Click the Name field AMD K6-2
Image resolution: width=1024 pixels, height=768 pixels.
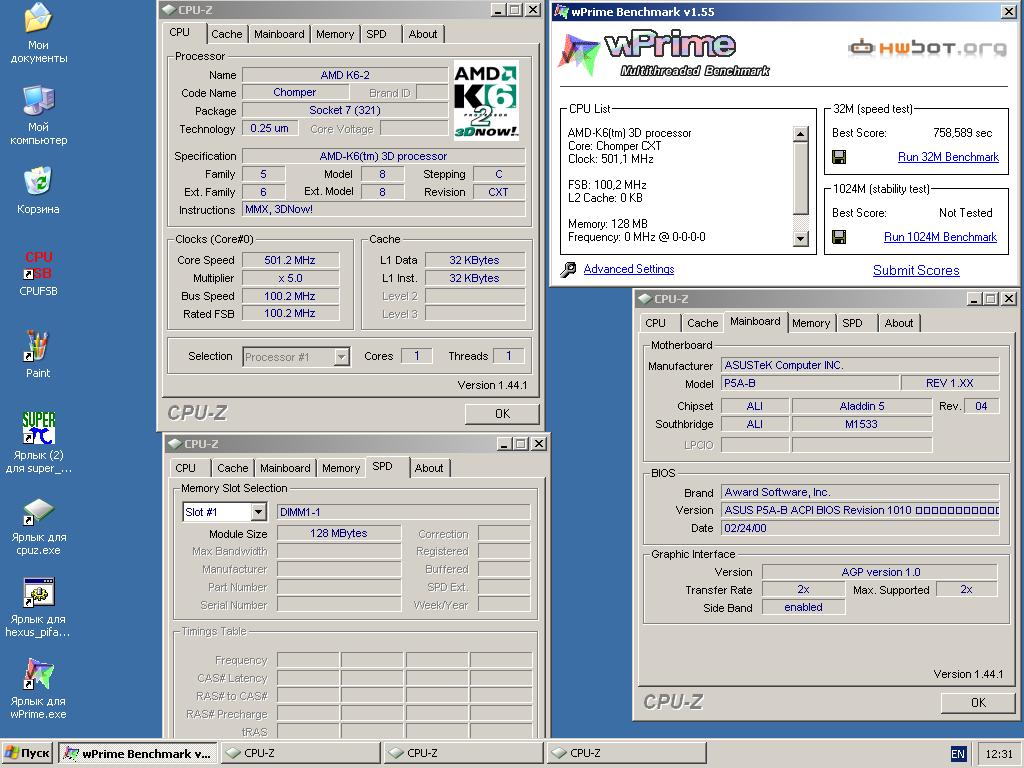[x=345, y=75]
